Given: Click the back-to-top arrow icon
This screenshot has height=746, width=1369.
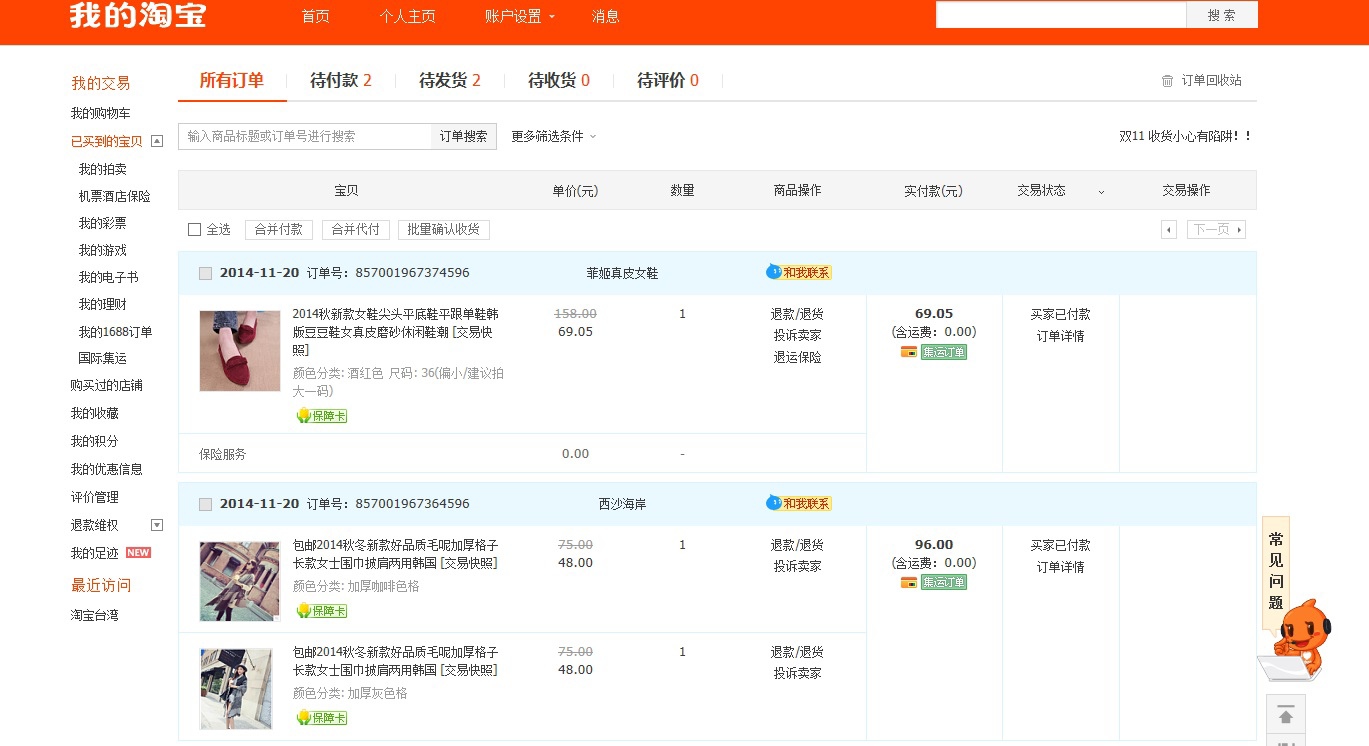Looking at the screenshot, I should (1286, 716).
